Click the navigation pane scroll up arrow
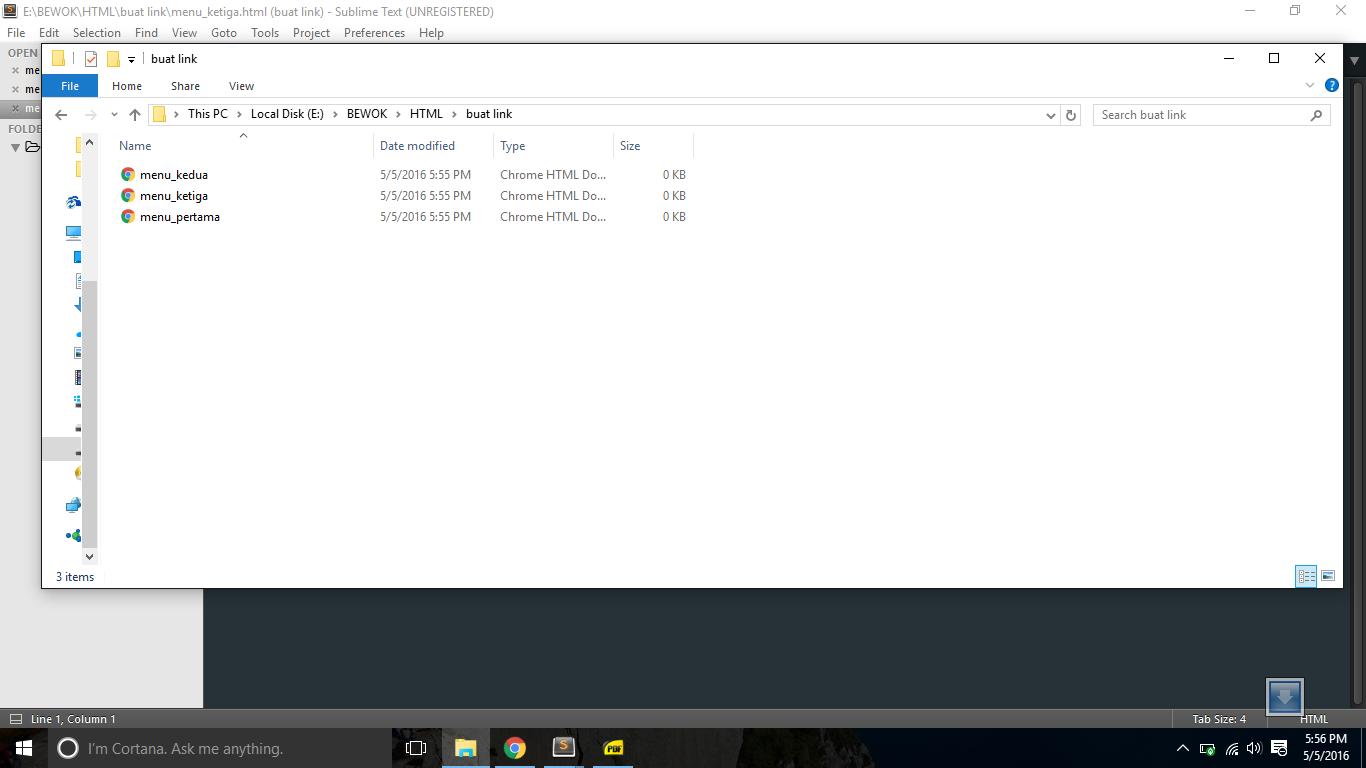1366x768 pixels. [89, 141]
